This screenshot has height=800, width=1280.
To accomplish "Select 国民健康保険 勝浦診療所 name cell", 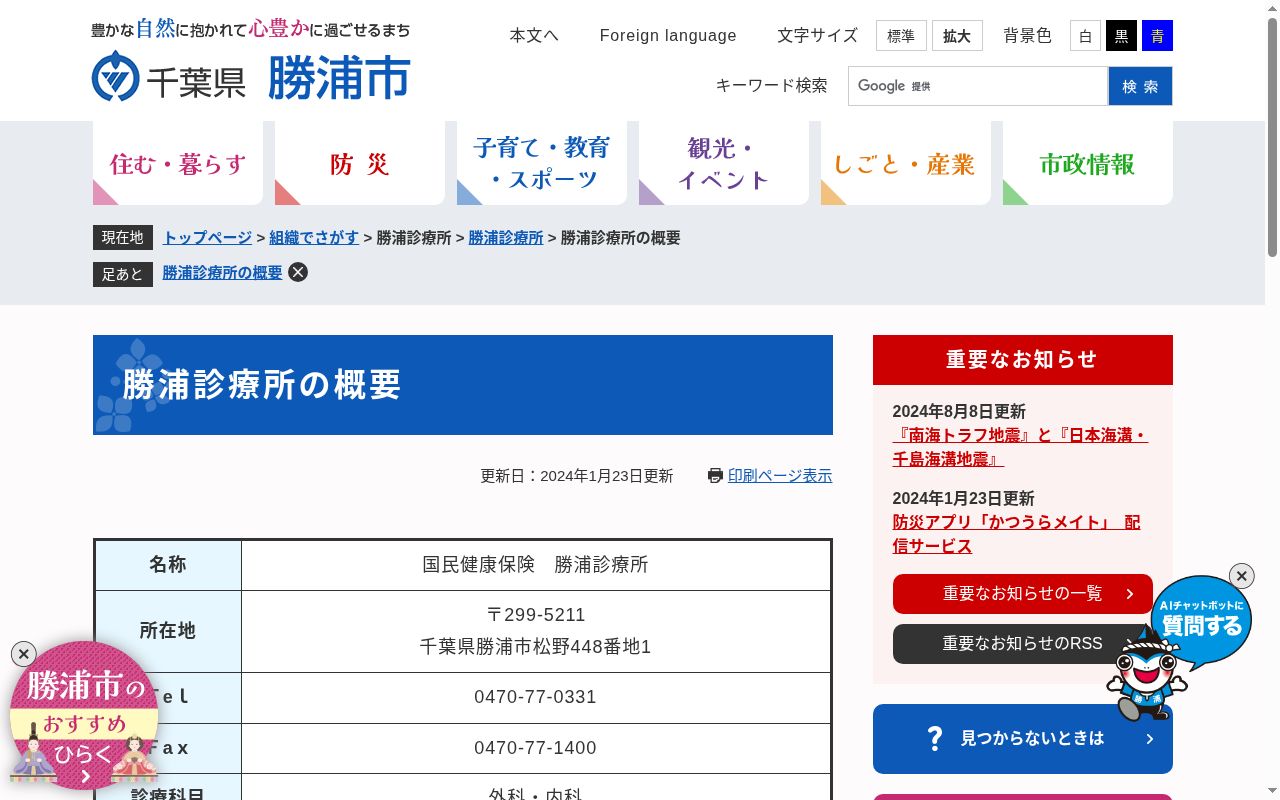I will (536, 565).
